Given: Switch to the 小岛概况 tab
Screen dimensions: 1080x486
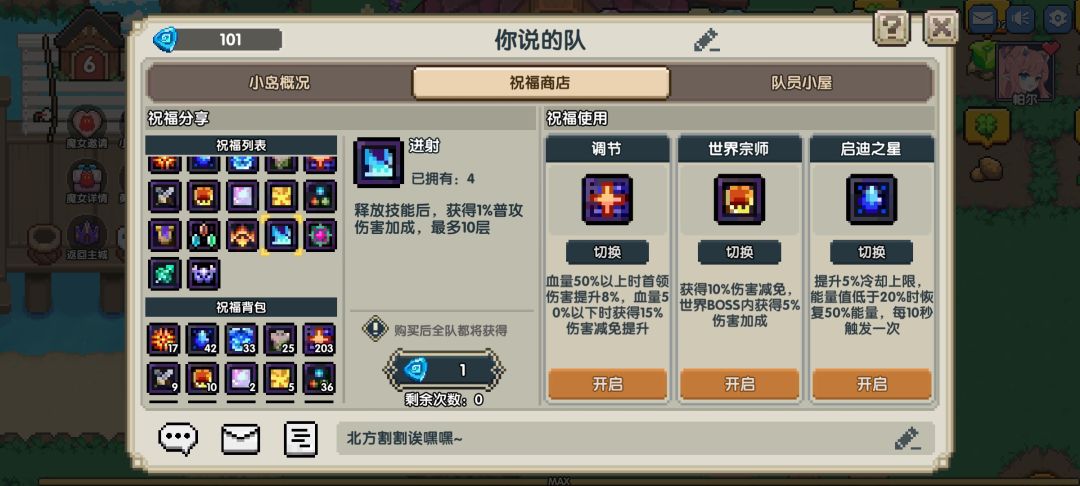Looking at the screenshot, I should click(280, 83).
